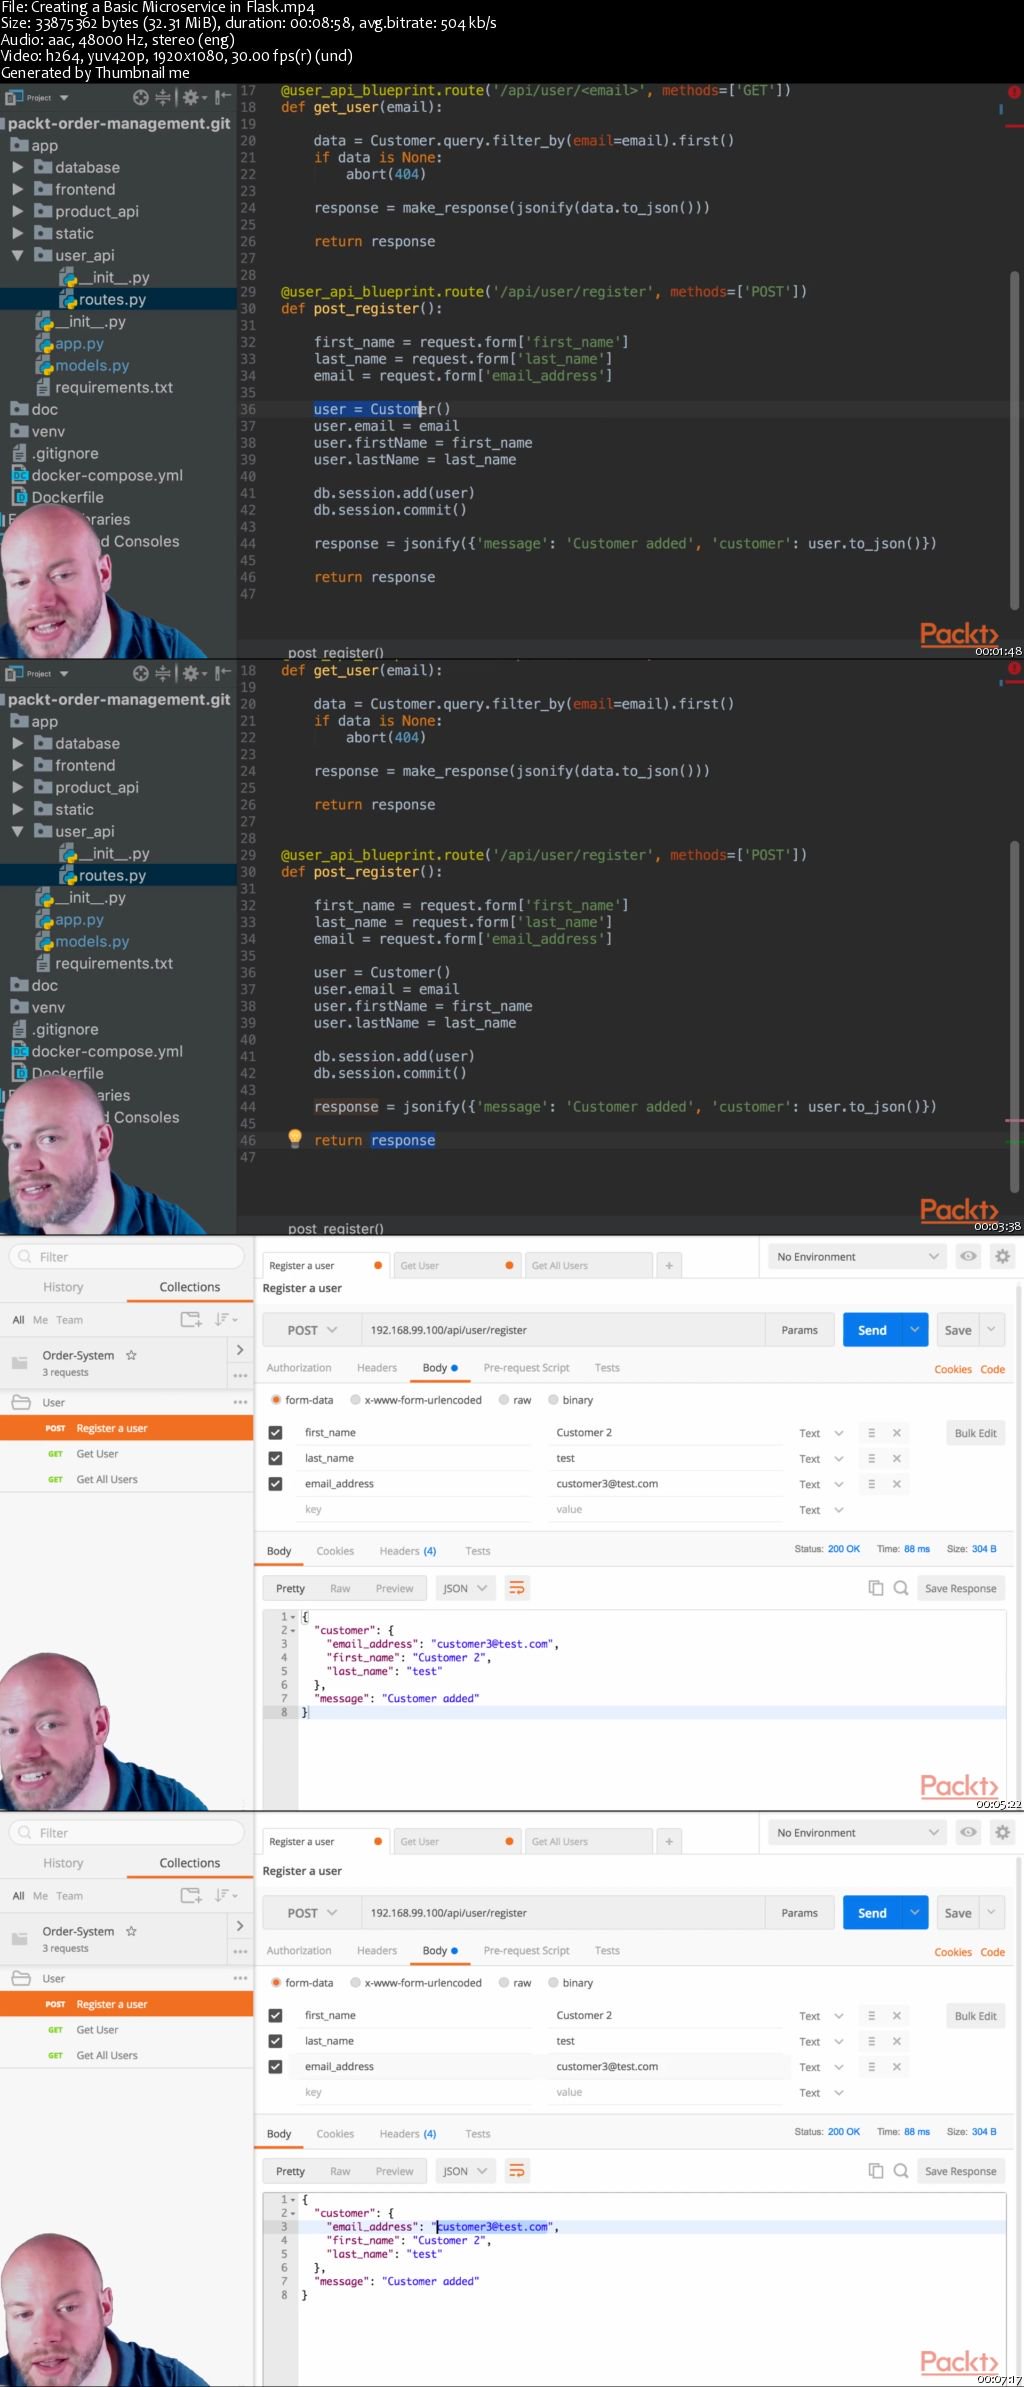Click the yellow lightbulb on line 46
The height and width of the screenshot is (2387, 1024).
coord(295,1138)
